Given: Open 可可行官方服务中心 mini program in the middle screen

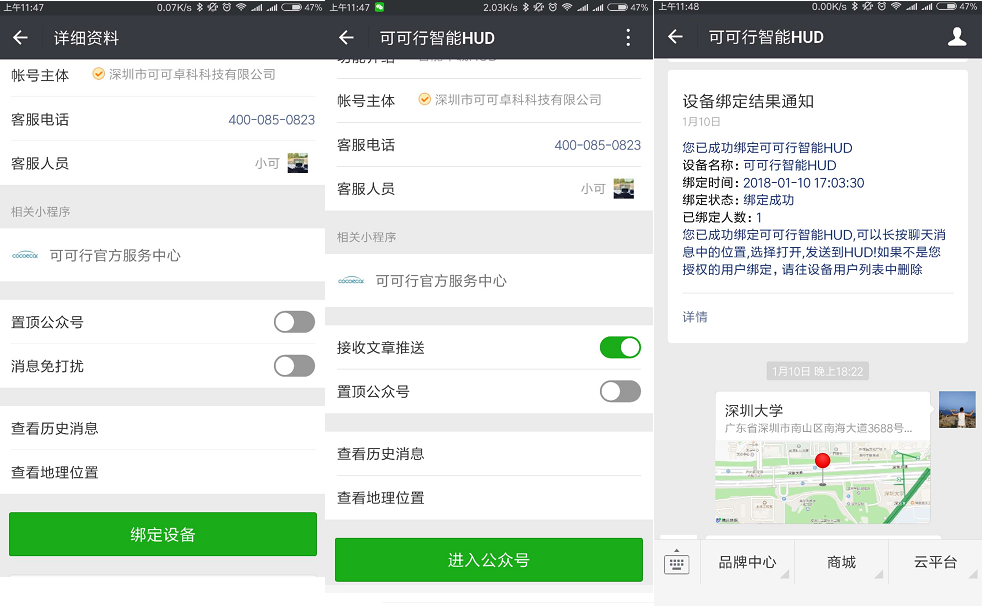Looking at the screenshot, I should click(488, 281).
